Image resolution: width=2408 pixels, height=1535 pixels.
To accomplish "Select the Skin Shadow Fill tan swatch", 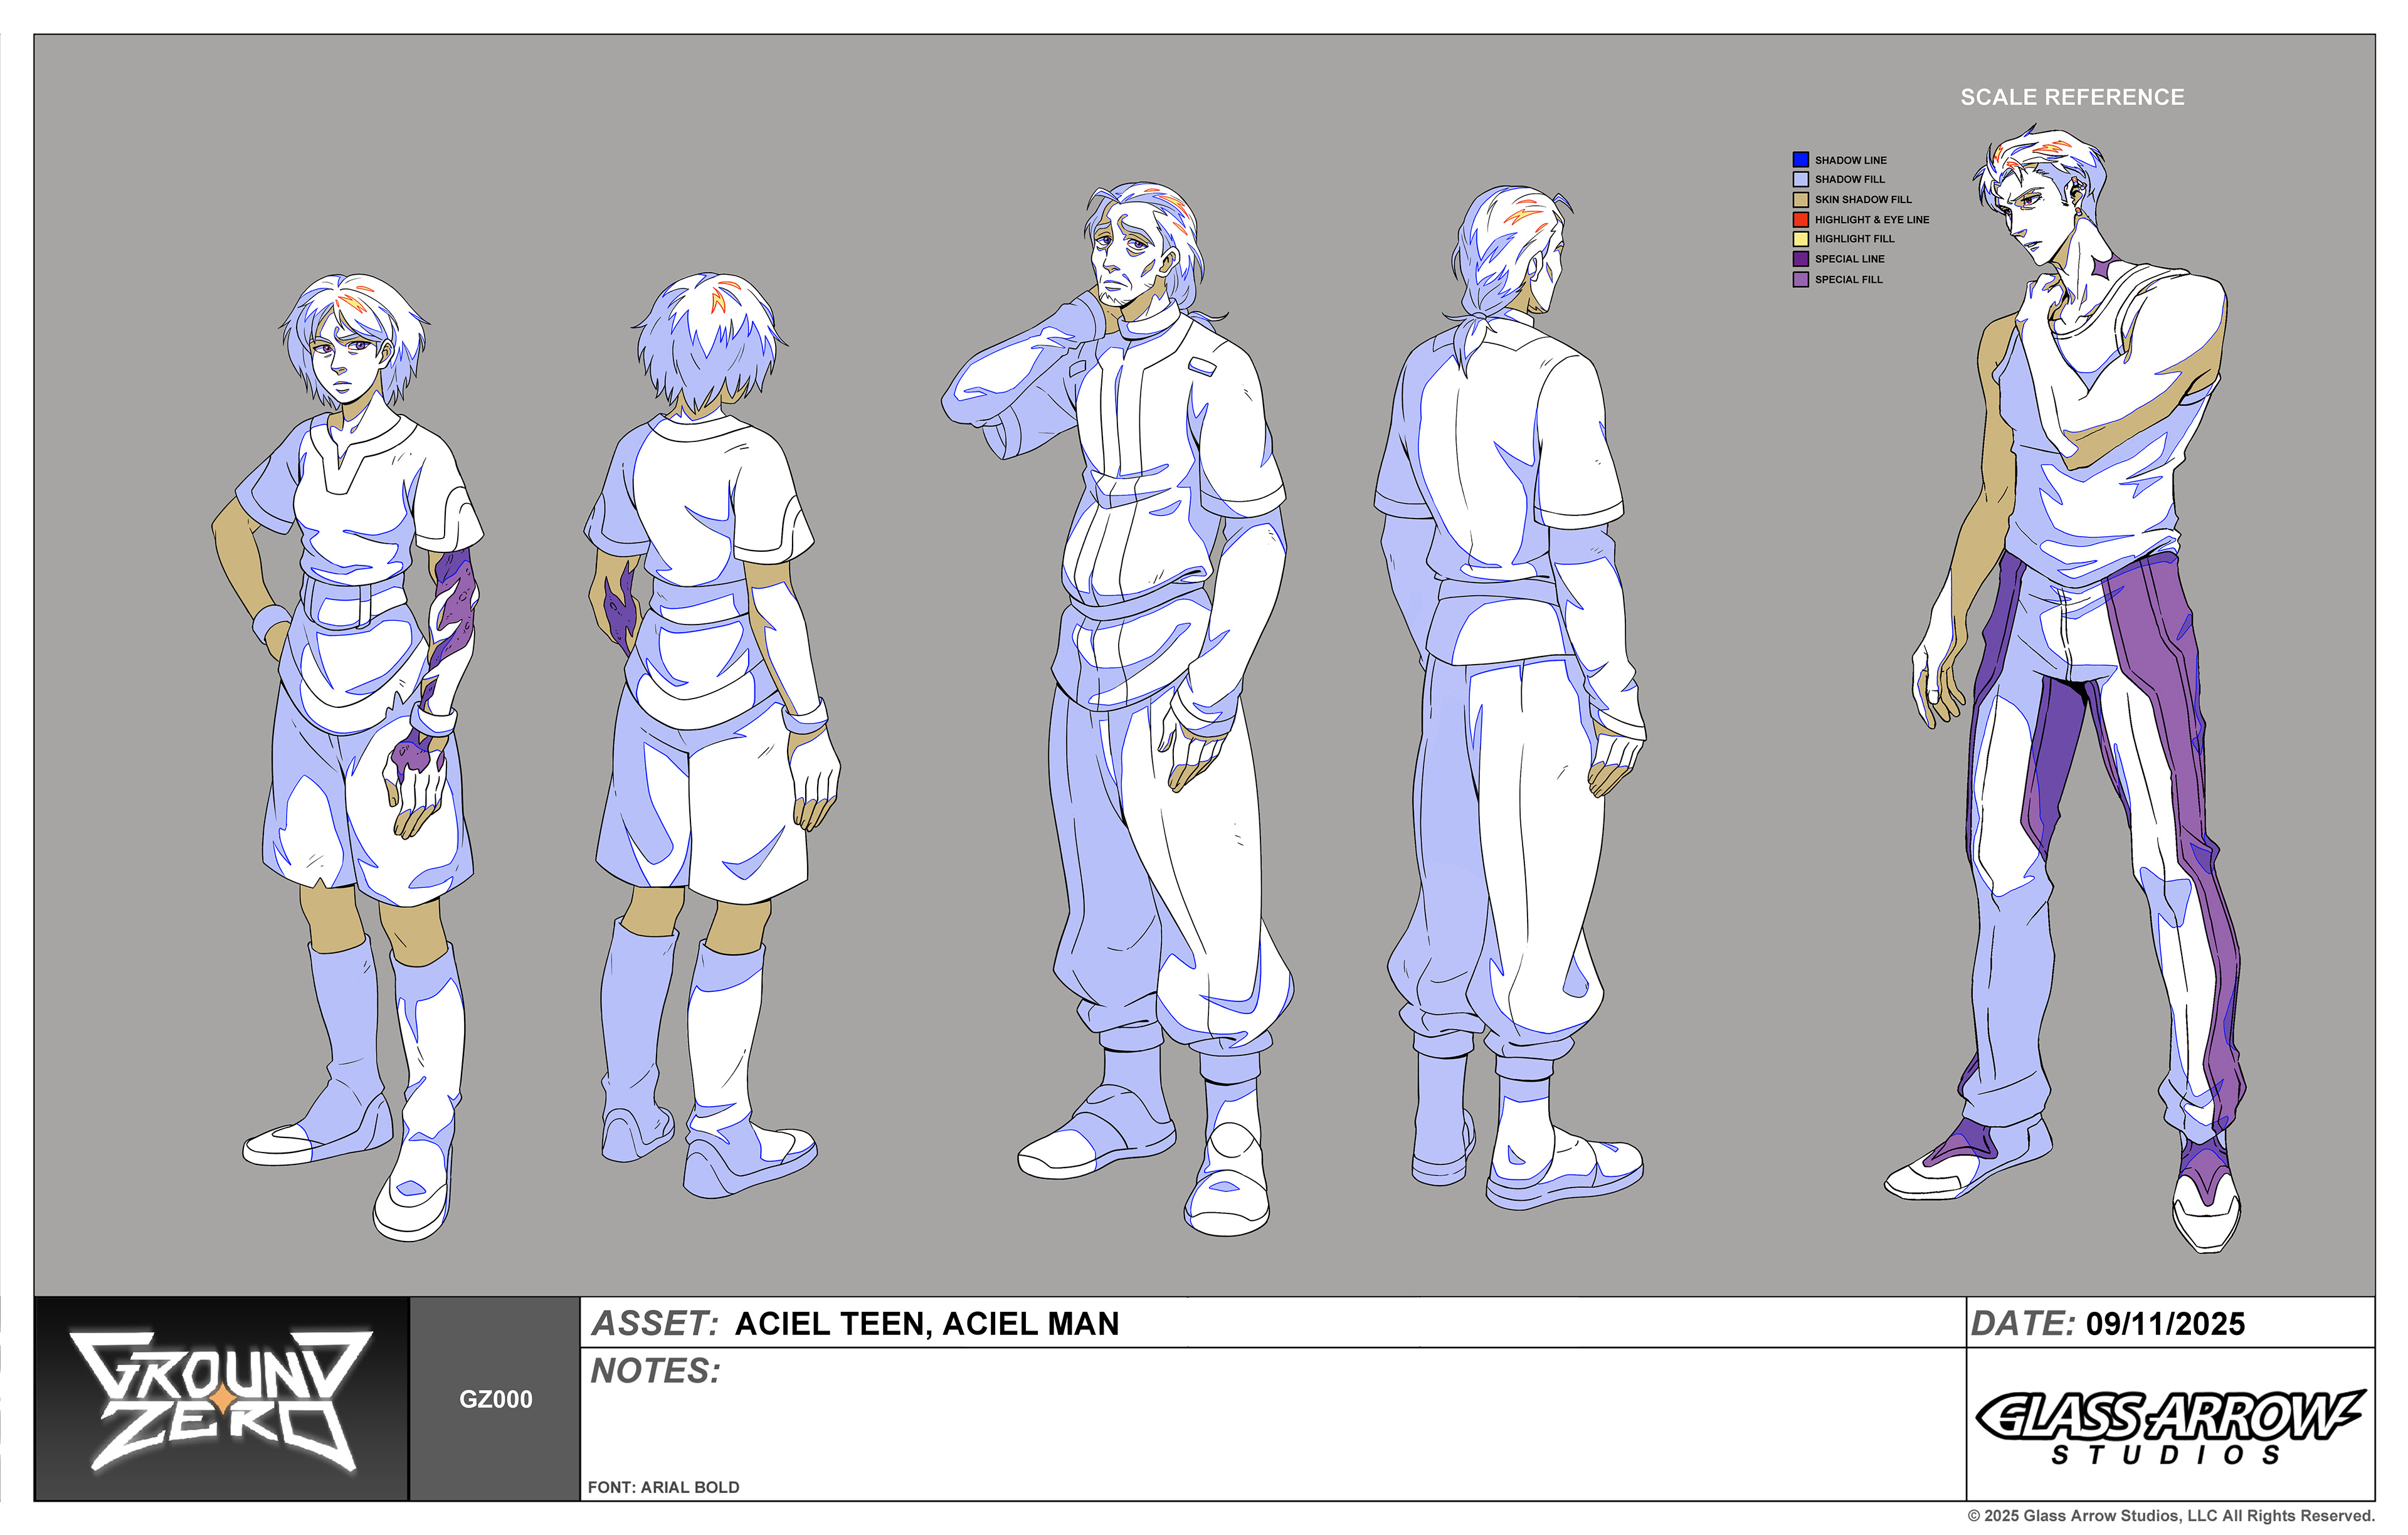I will (1800, 199).
